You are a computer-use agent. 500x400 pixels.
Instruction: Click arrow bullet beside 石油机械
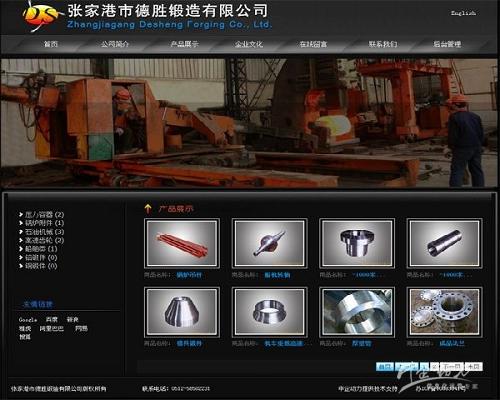click(21, 232)
